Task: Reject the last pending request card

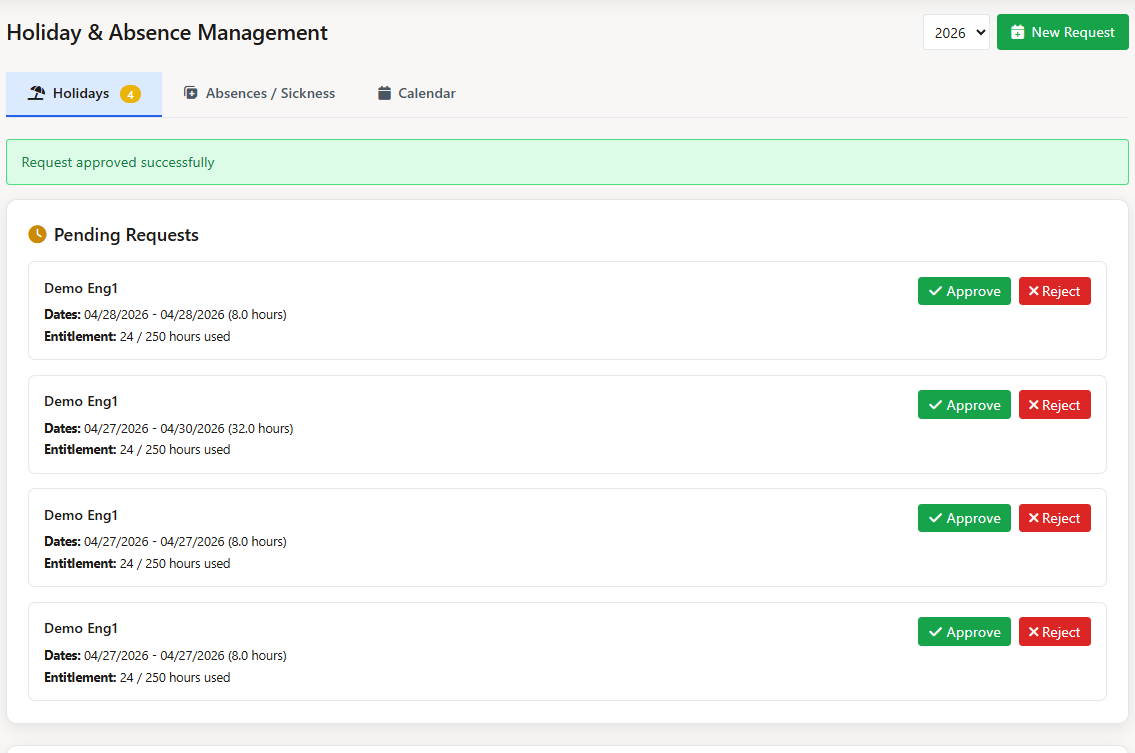Action: [1055, 631]
